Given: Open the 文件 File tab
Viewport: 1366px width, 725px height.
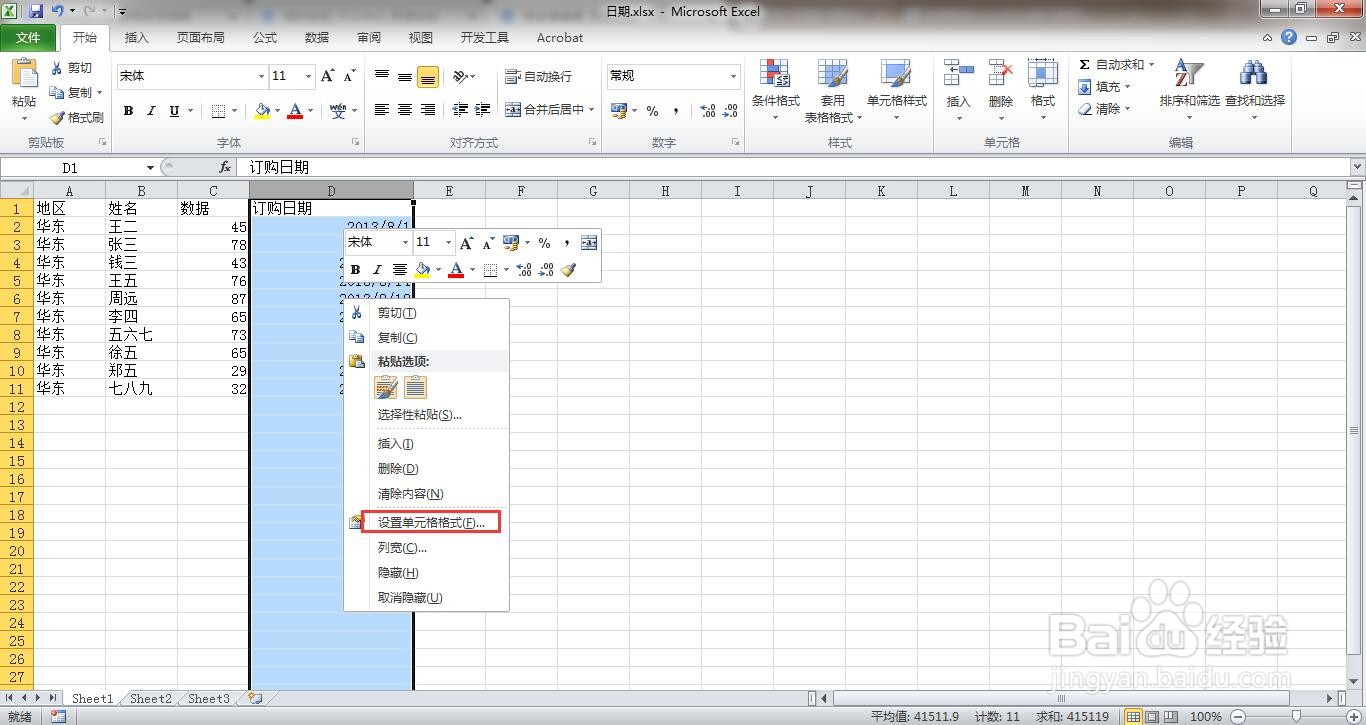Looking at the screenshot, I should (x=28, y=38).
